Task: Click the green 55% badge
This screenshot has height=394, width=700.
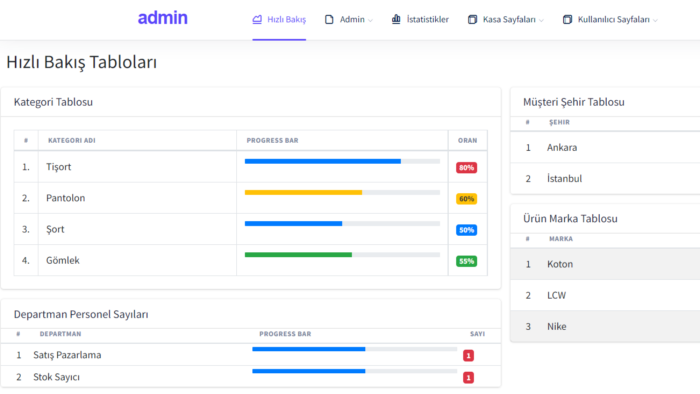Action: coord(466,261)
